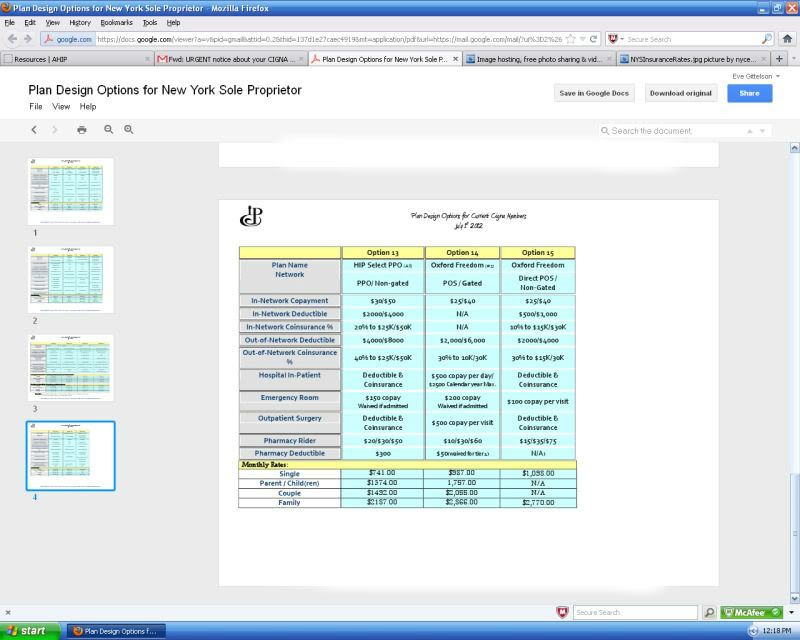Close the Plan Design Options tab
800x640 pixels.
[456, 59]
